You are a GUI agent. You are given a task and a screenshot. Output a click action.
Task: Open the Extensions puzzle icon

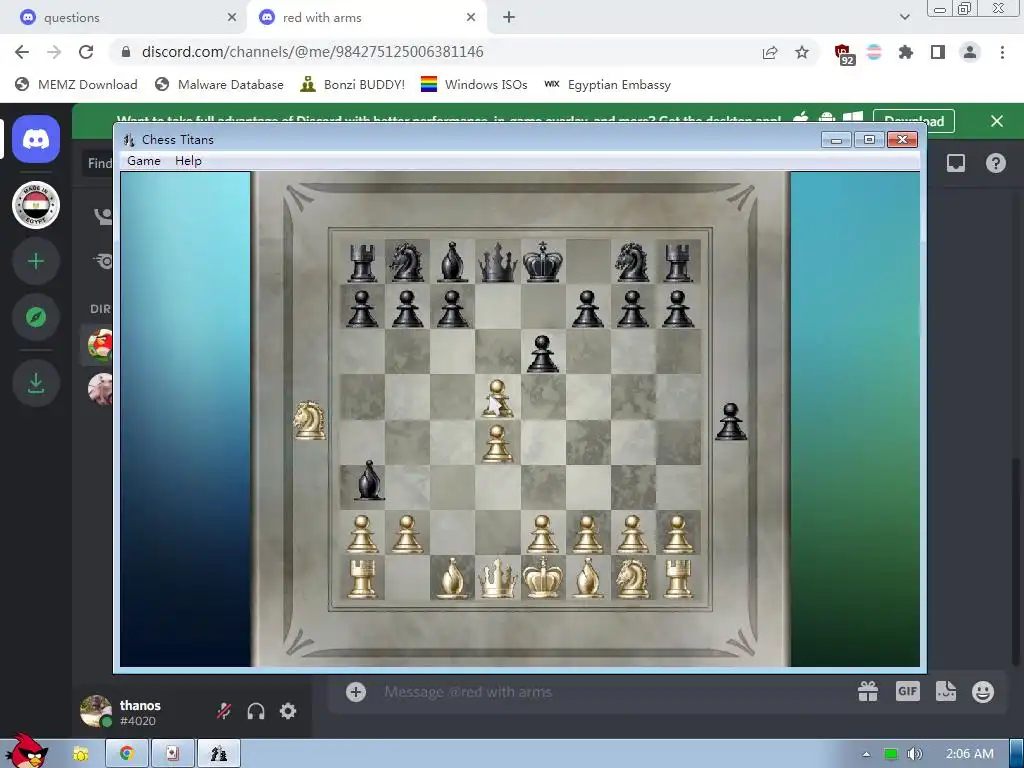(x=905, y=52)
